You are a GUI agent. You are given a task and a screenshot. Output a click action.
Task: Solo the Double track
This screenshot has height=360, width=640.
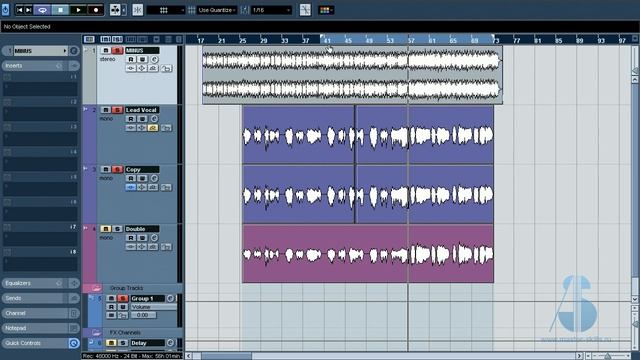(117, 229)
